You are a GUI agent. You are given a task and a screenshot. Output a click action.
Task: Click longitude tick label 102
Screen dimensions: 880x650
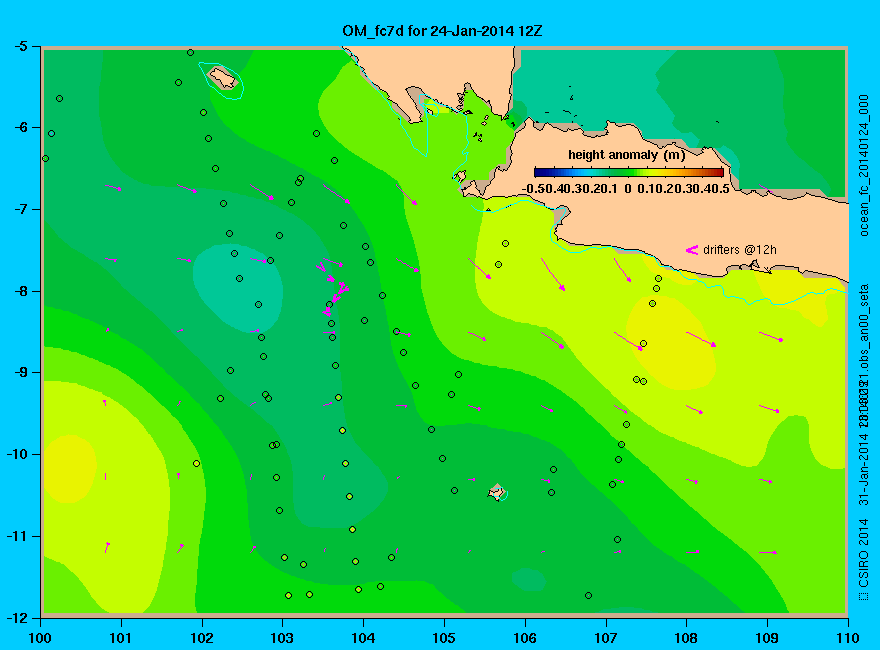pos(201,638)
